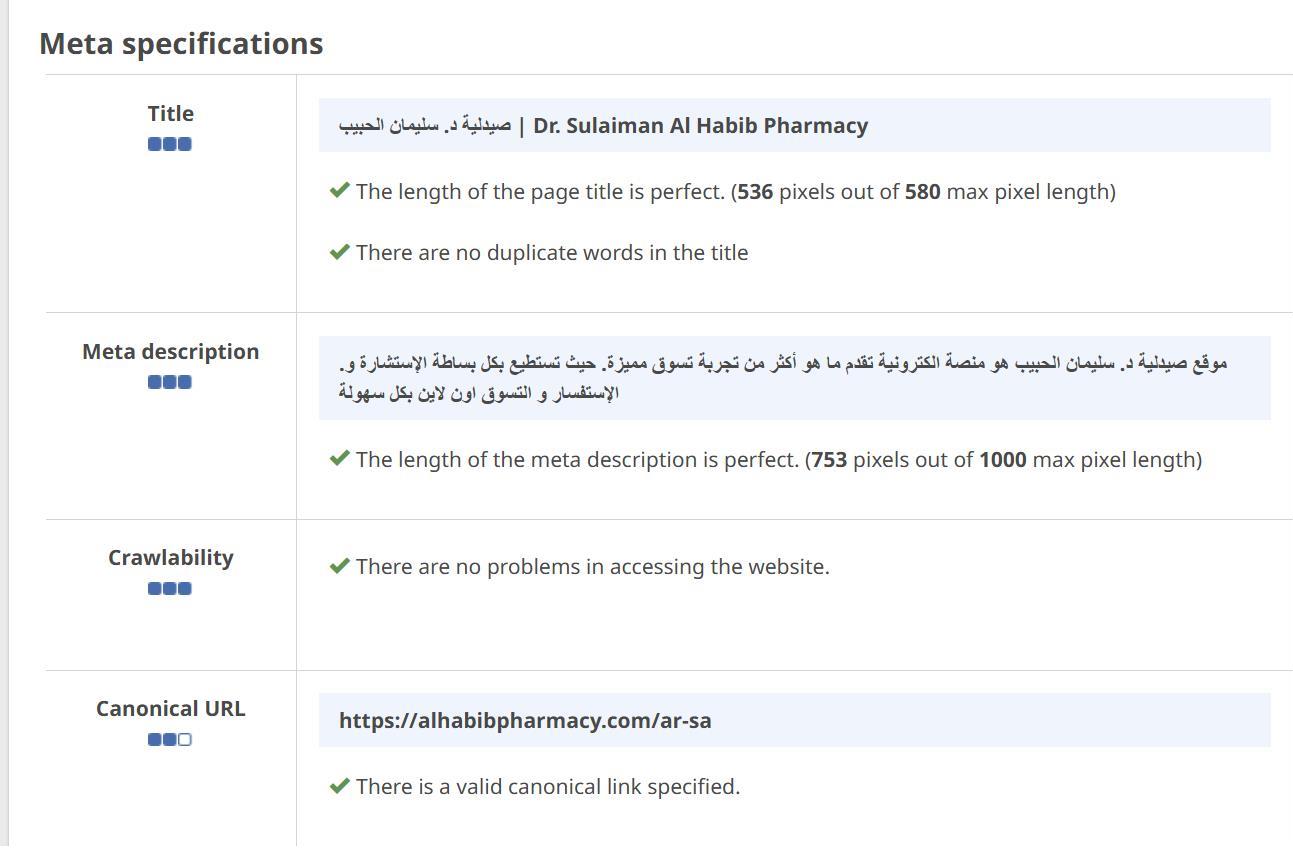Screen dimensions: 1293x848
Task: Click the no duplicate words message
Action: pyautogui.click(x=552, y=253)
